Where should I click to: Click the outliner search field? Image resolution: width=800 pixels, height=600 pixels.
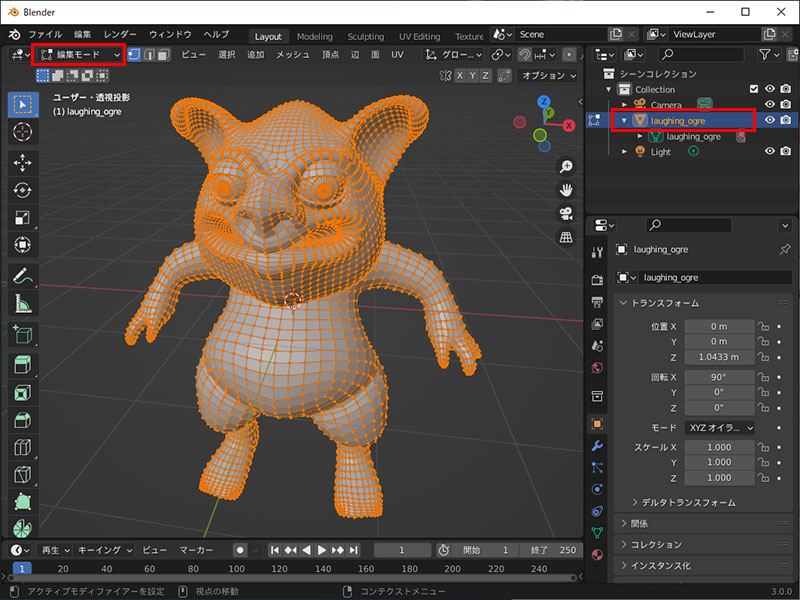(x=701, y=55)
